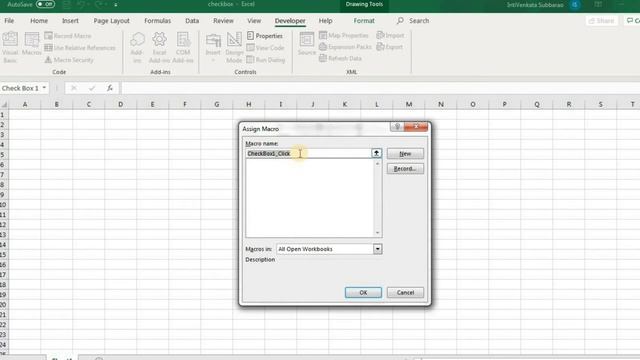
Task: Select row 10 header
Action: tap(3, 205)
